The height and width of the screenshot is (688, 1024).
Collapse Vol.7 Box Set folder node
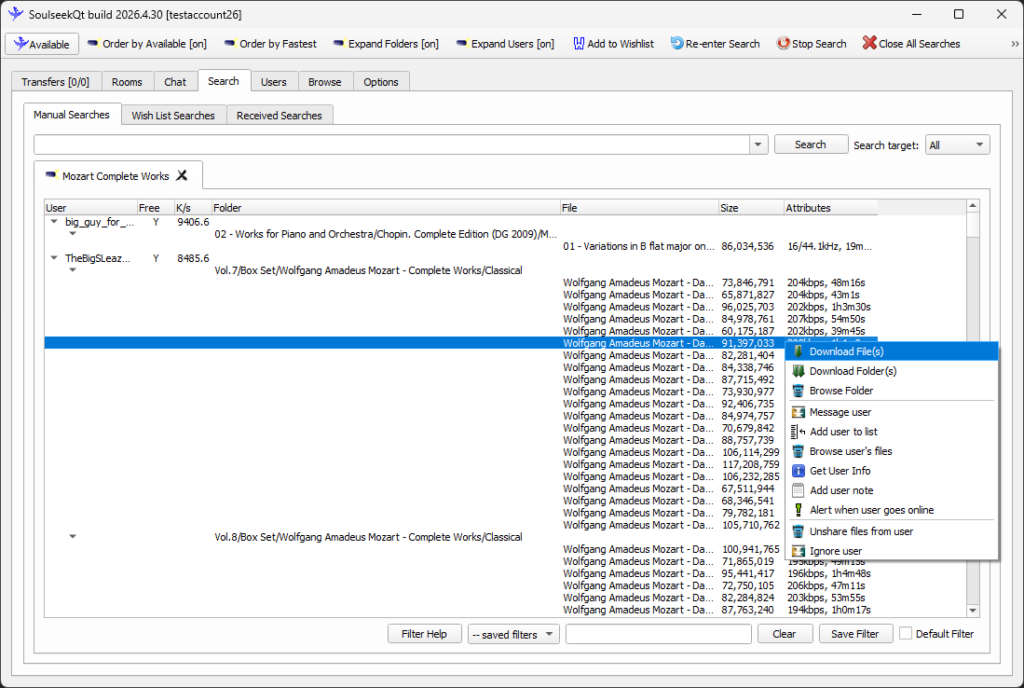pyautogui.click(x=72, y=270)
